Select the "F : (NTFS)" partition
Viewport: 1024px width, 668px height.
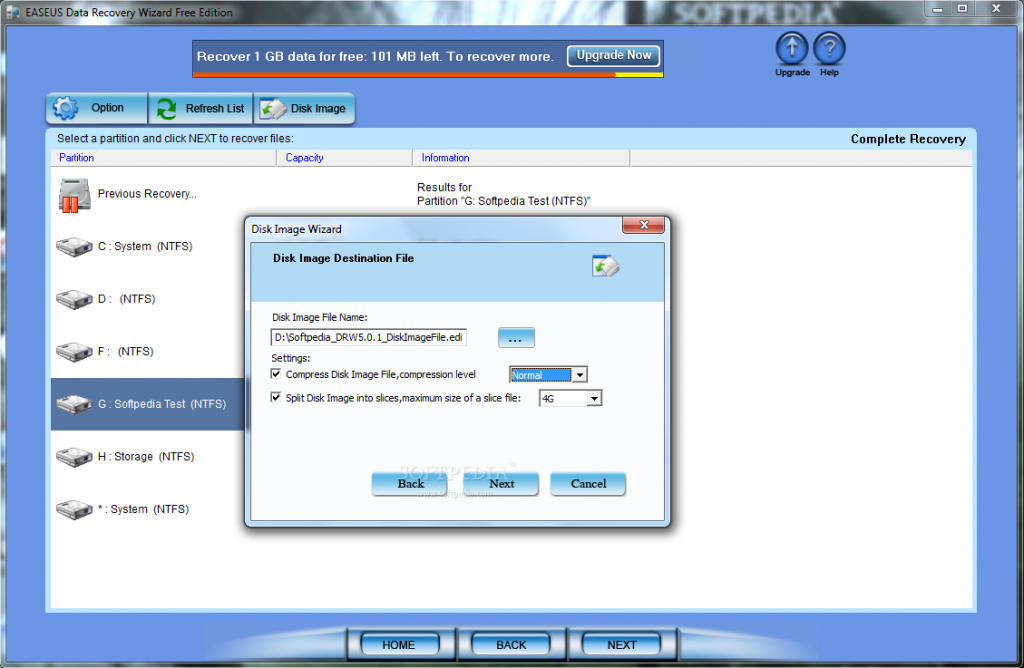pos(126,351)
